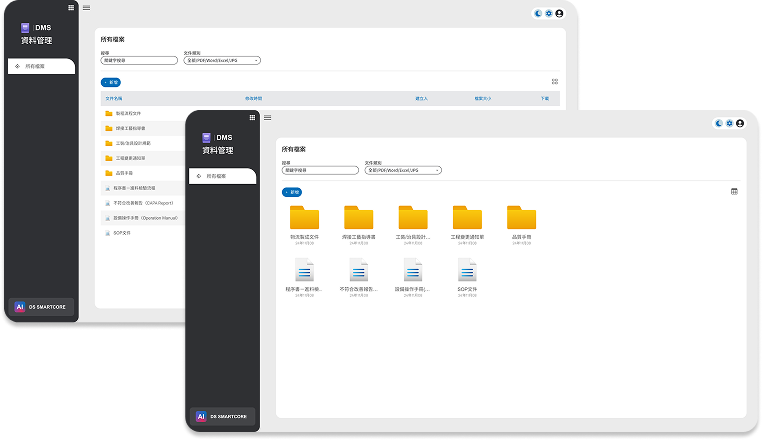Open apps grid icon in front window sidebar

(252, 117)
